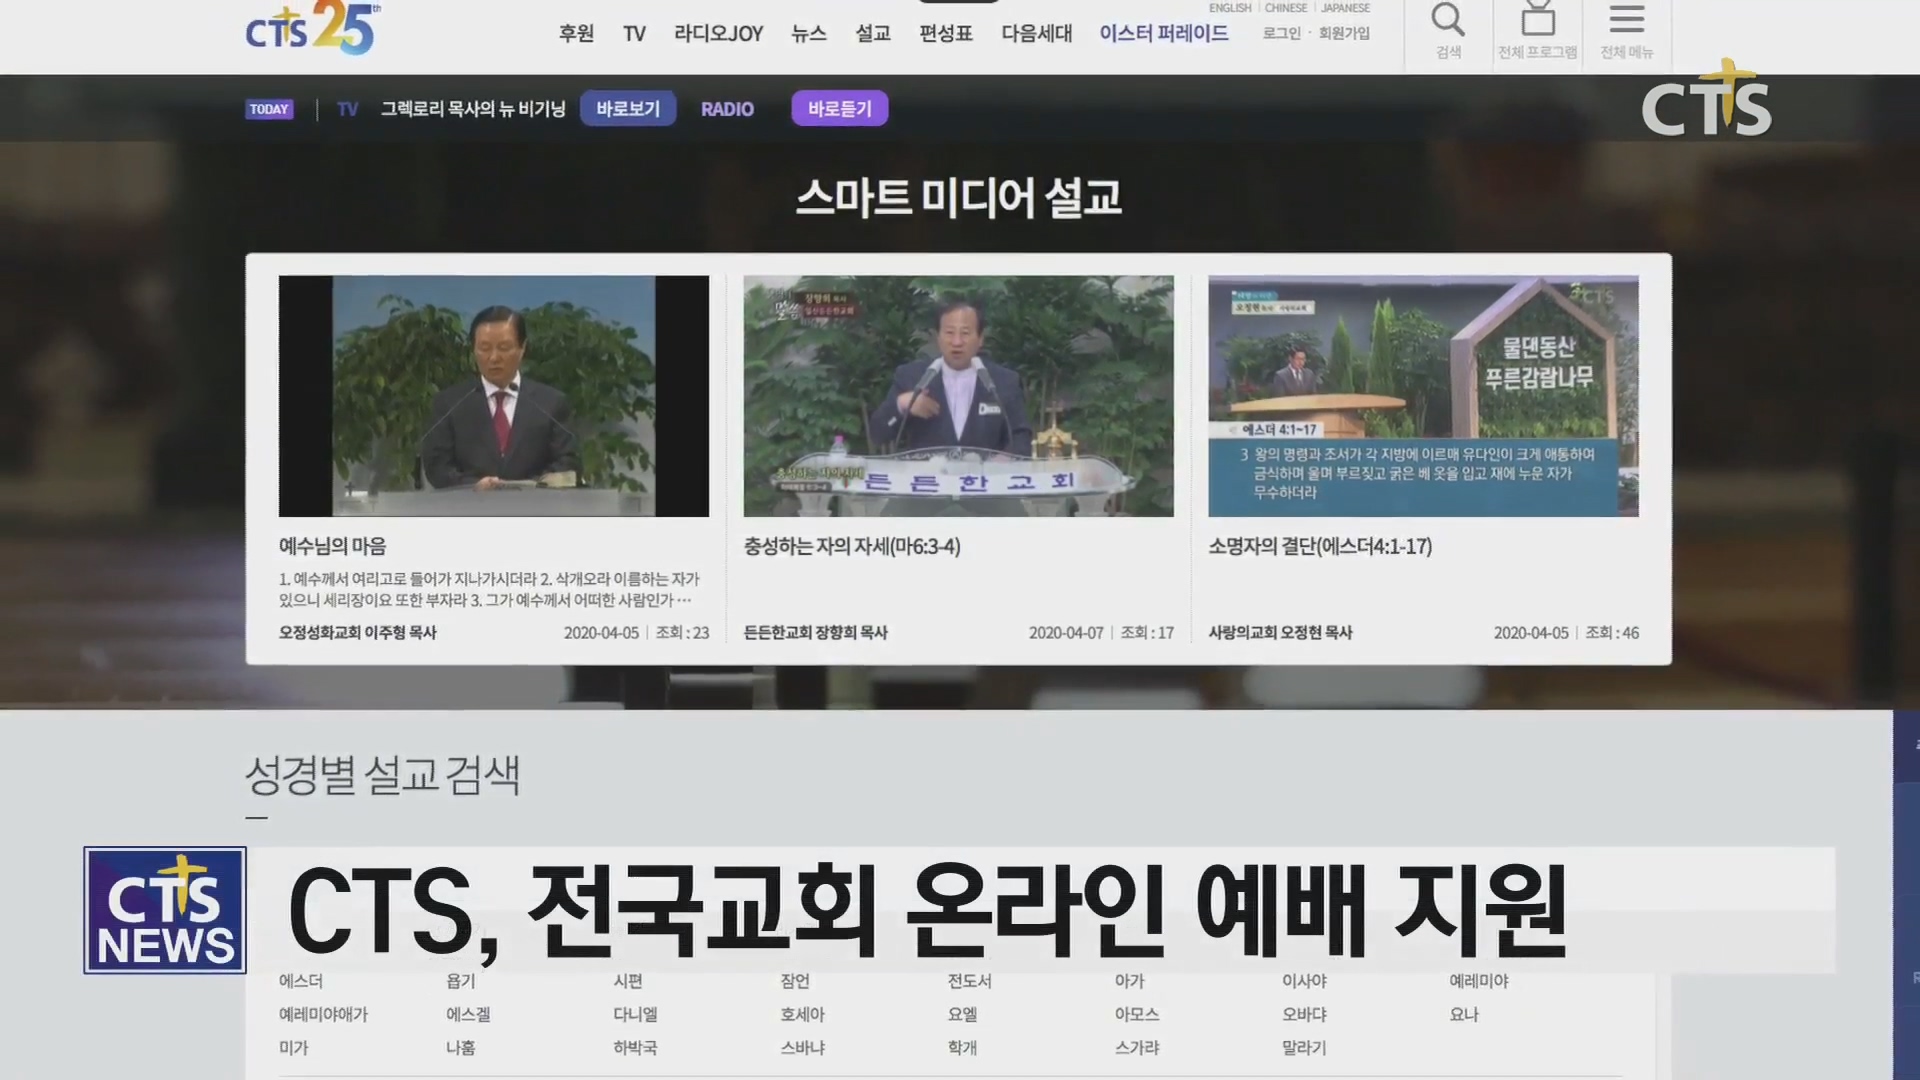Open the 충성하는 자의 자세 sermon thumbnail
This screenshot has height=1080, width=1920.
click(959, 396)
